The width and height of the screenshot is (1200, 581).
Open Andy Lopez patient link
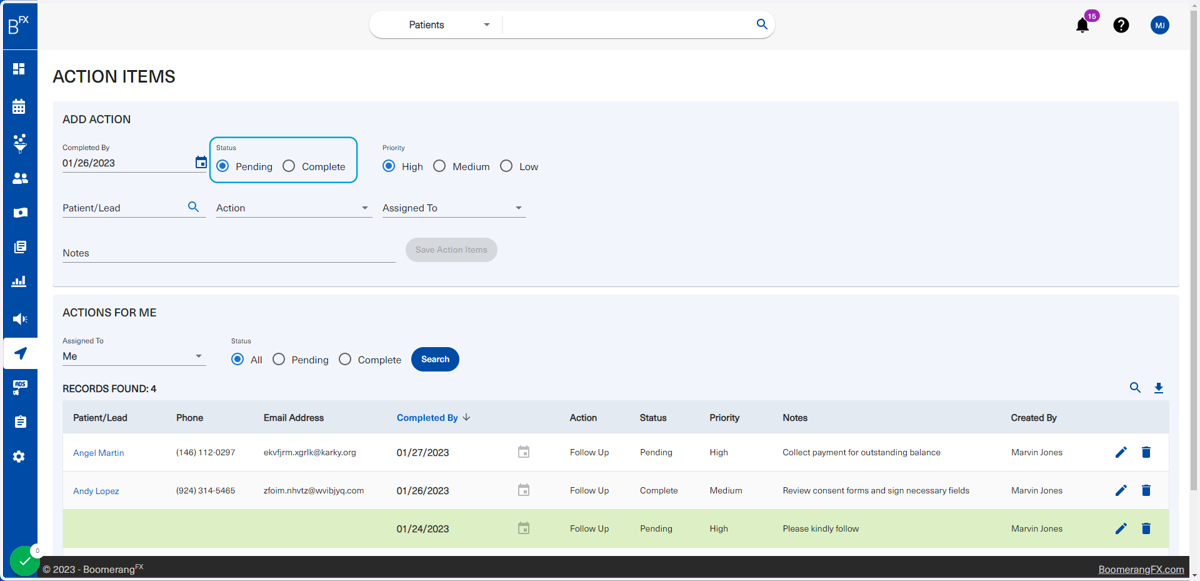(x=96, y=491)
